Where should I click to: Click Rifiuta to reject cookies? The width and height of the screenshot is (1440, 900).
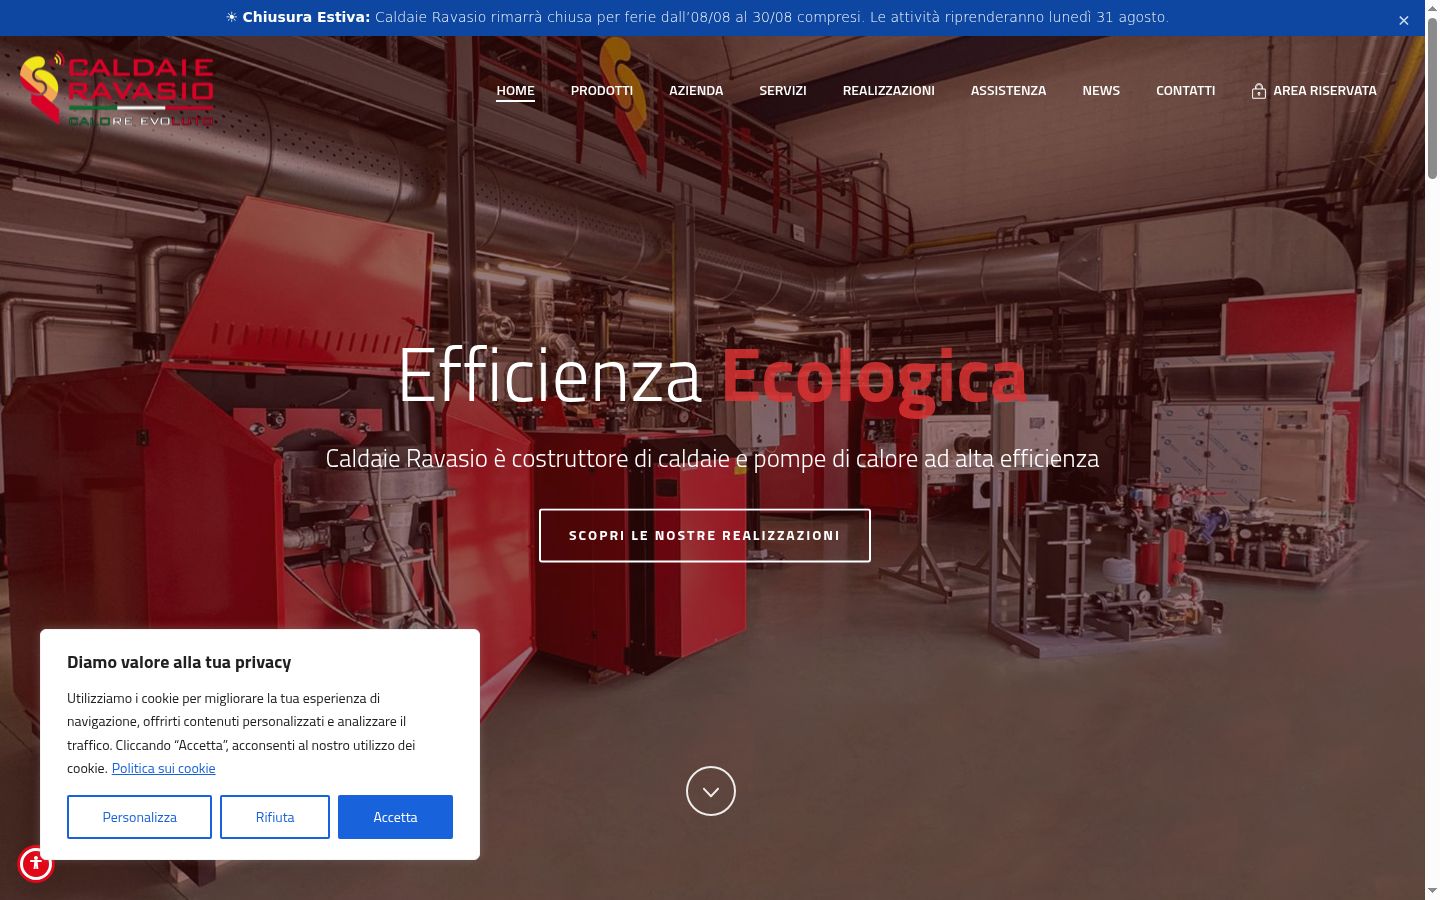coord(275,817)
